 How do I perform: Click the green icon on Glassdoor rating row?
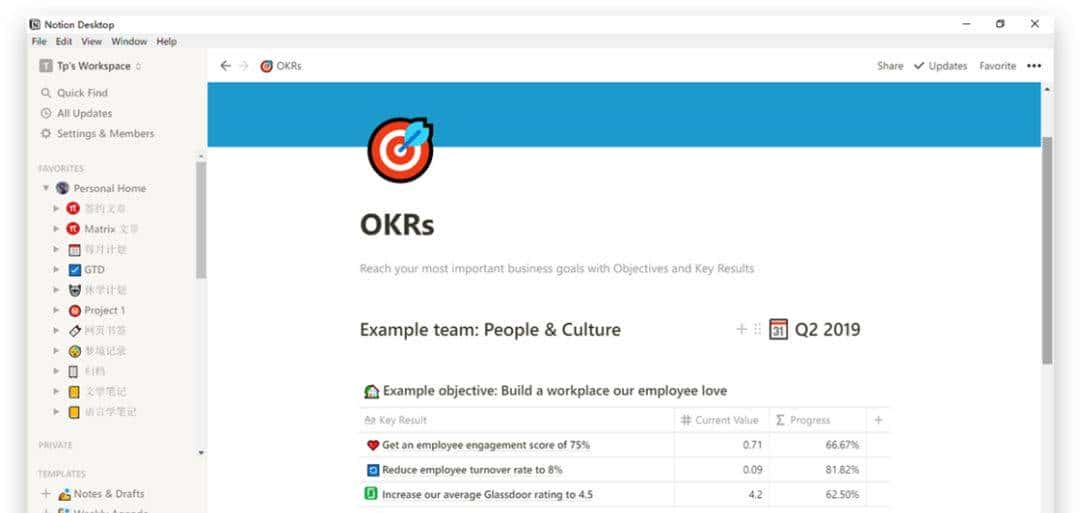pos(371,494)
